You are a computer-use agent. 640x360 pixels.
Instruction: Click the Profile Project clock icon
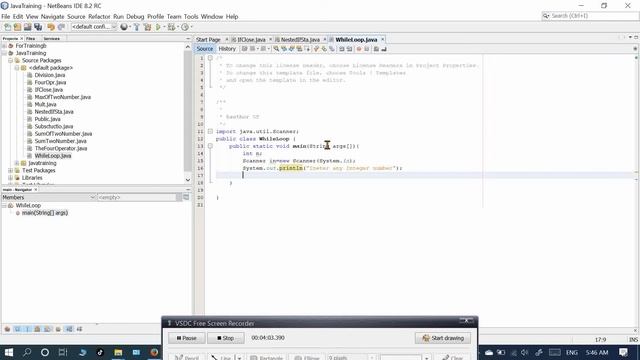[185, 27]
